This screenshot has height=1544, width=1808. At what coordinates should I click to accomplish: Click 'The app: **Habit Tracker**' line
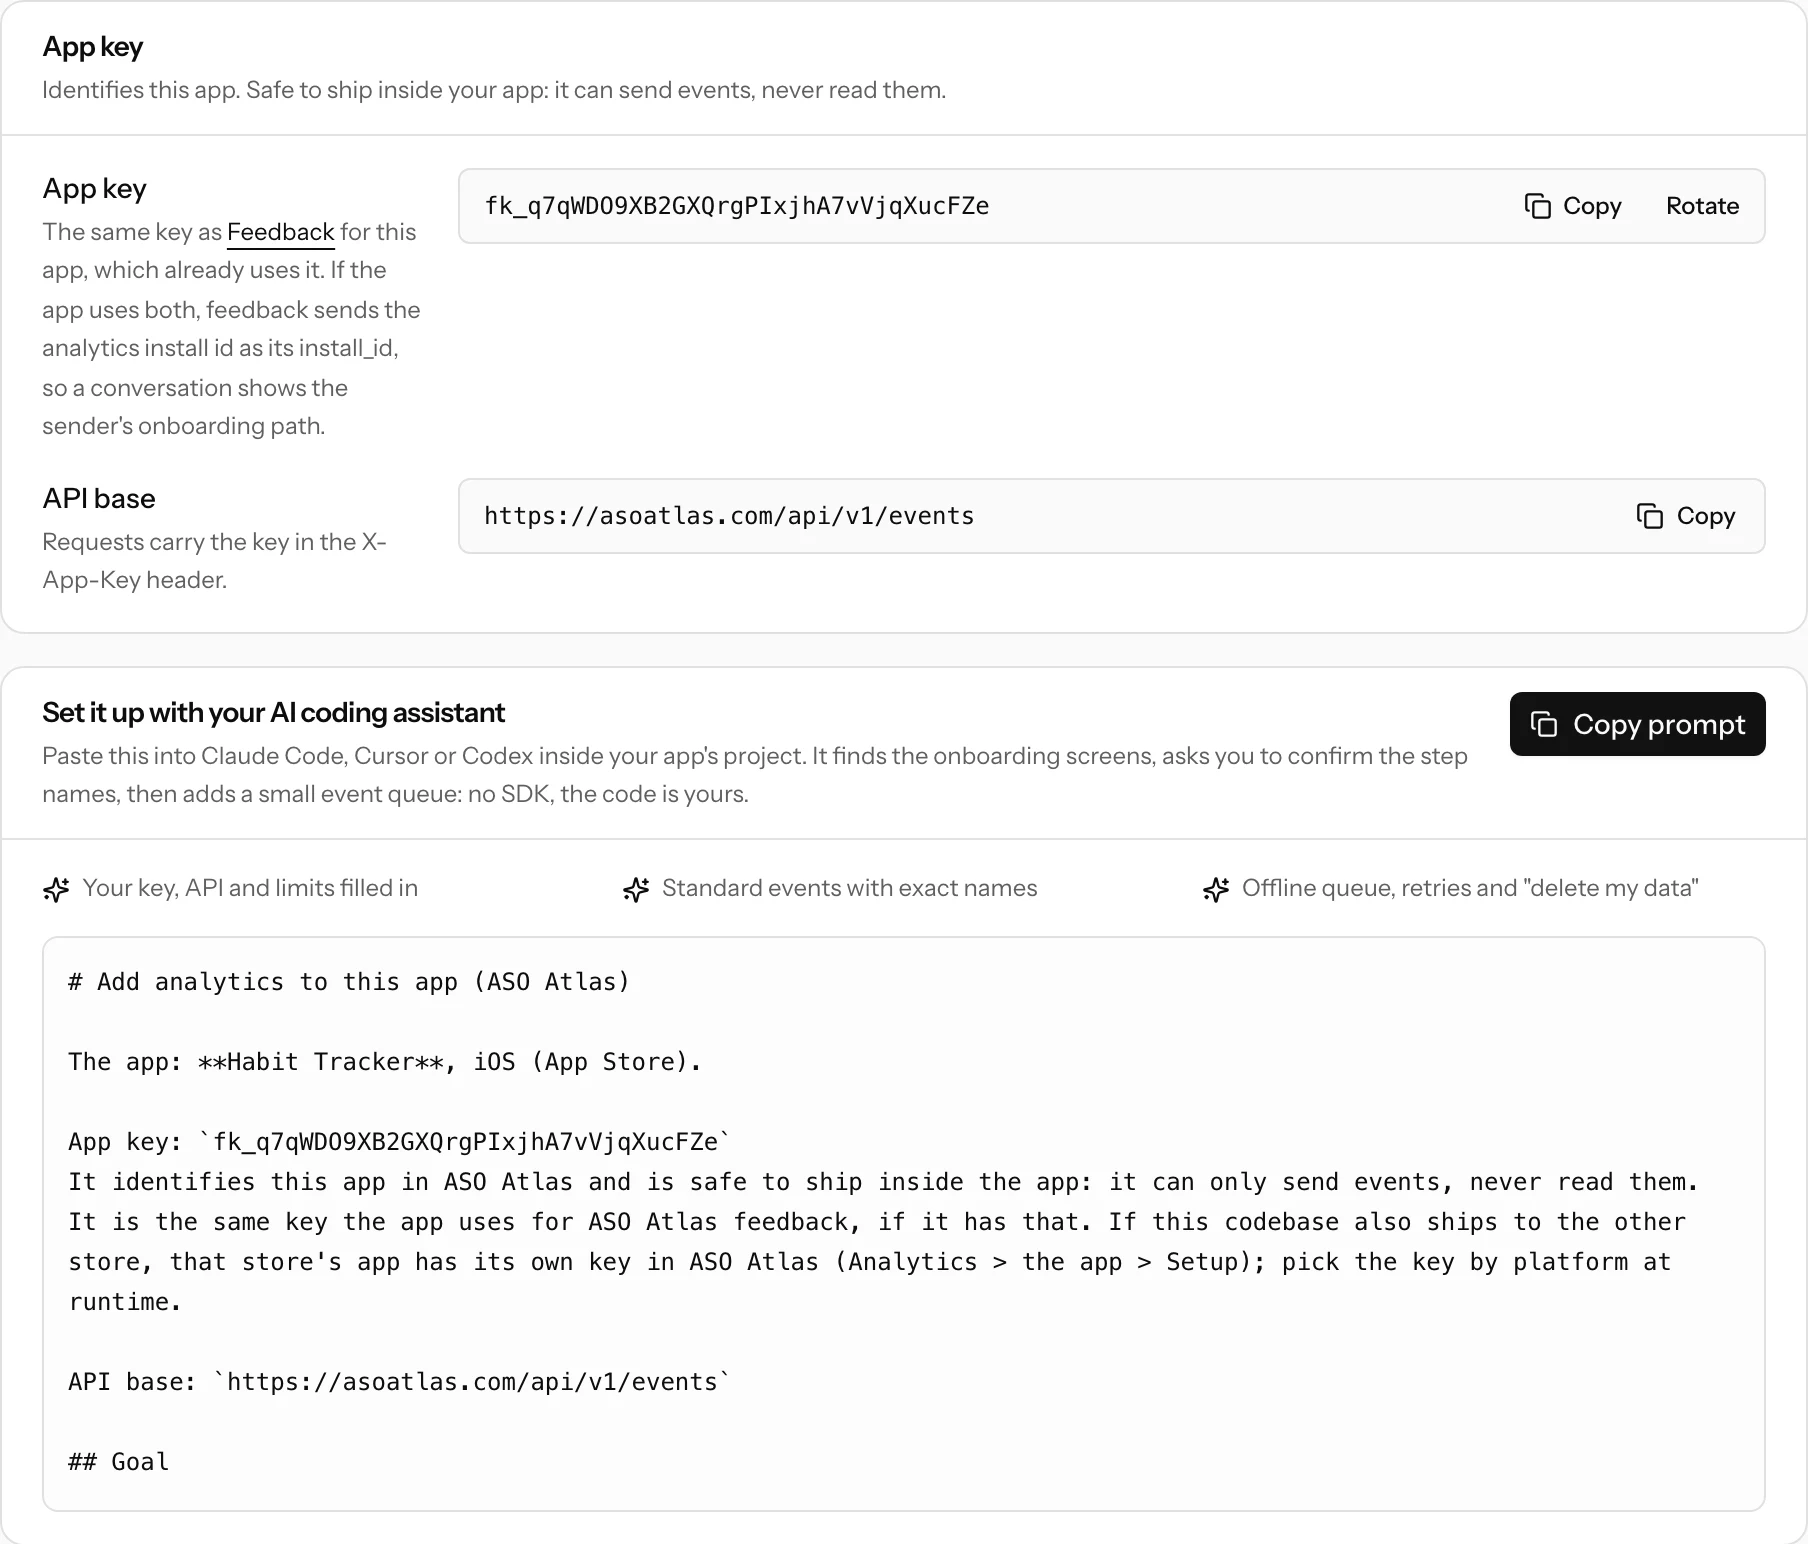click(x=385, y=1062)
